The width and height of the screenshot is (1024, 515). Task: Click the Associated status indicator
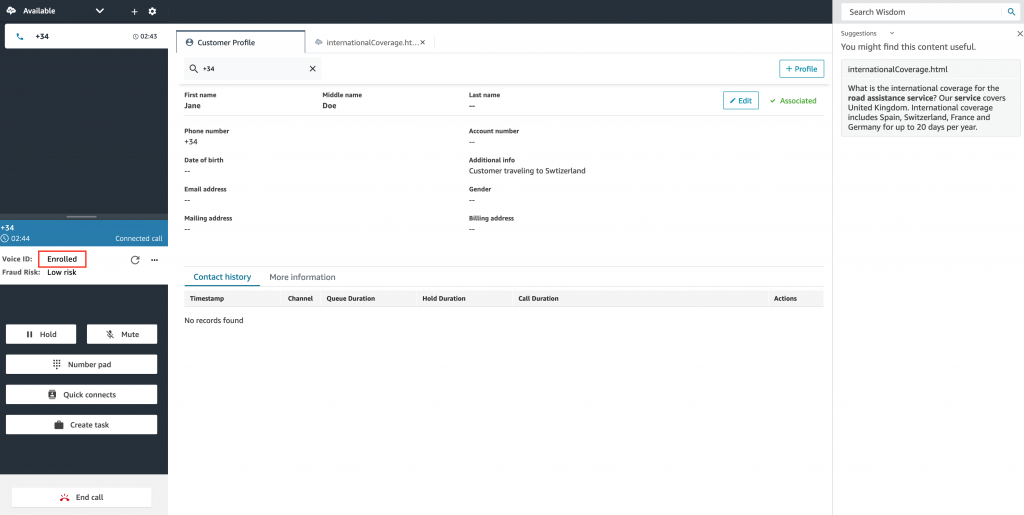pos(793,101)
